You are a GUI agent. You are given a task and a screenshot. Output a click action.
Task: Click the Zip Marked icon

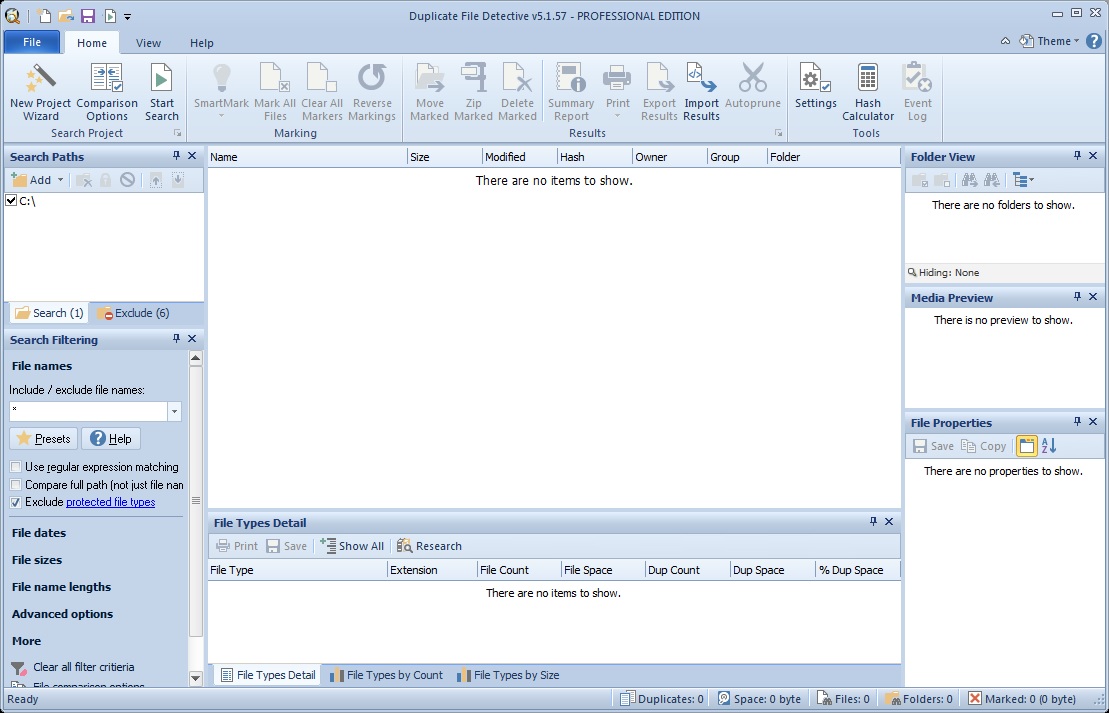click(473, 92)
